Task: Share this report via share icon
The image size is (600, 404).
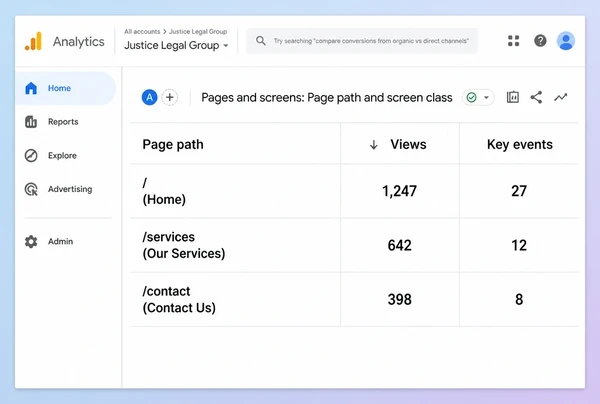Action: (536, 98)
